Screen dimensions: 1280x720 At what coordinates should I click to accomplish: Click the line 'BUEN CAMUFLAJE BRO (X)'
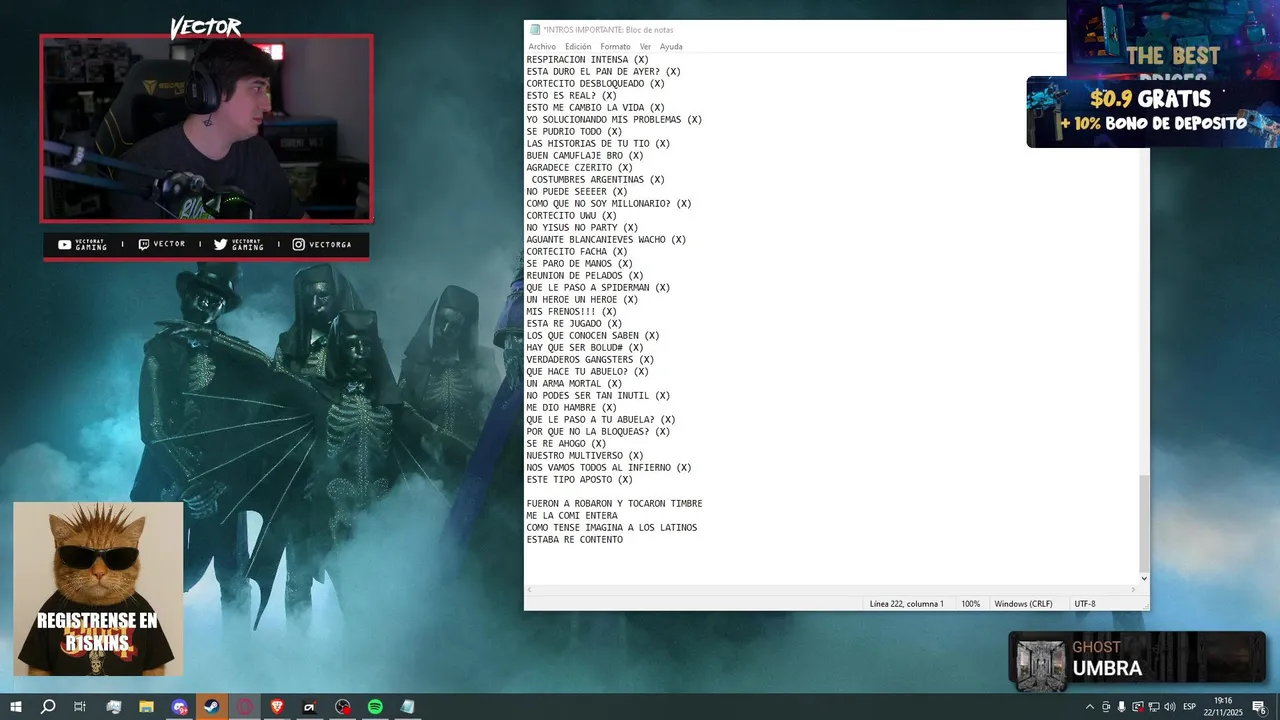click(x=585, y=156)
